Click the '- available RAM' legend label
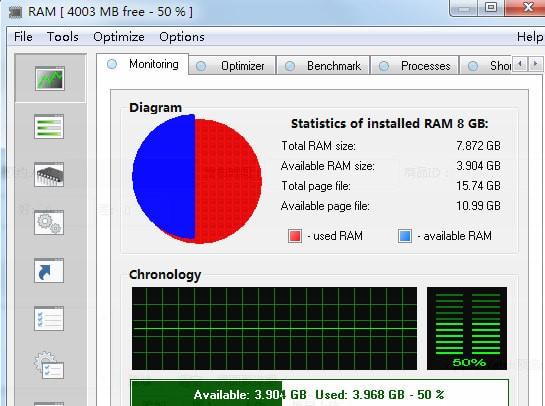Viewport: 545px width, 406px height. pyautogui.click(x=455, y=236)
